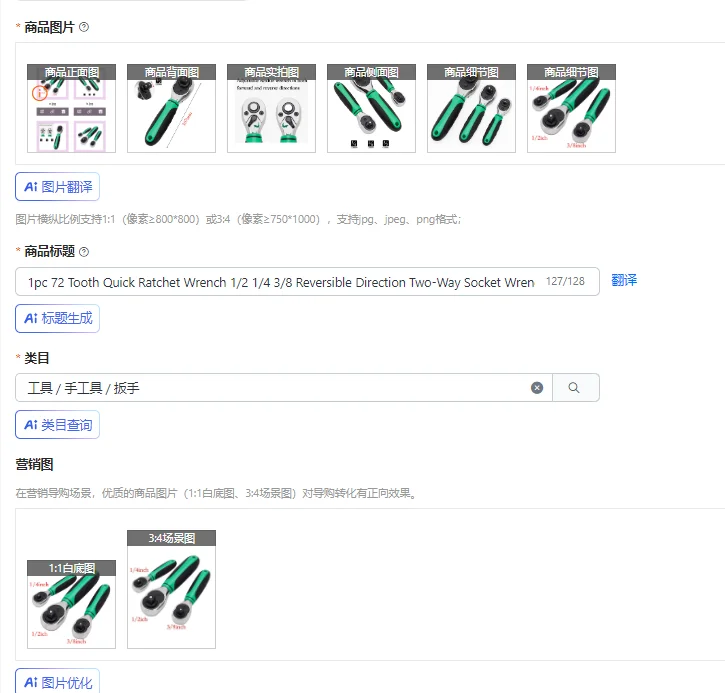Open the 1:1白底图 marketing image
The height and width of the screenshot is (693, 725).
pos(72,604)
